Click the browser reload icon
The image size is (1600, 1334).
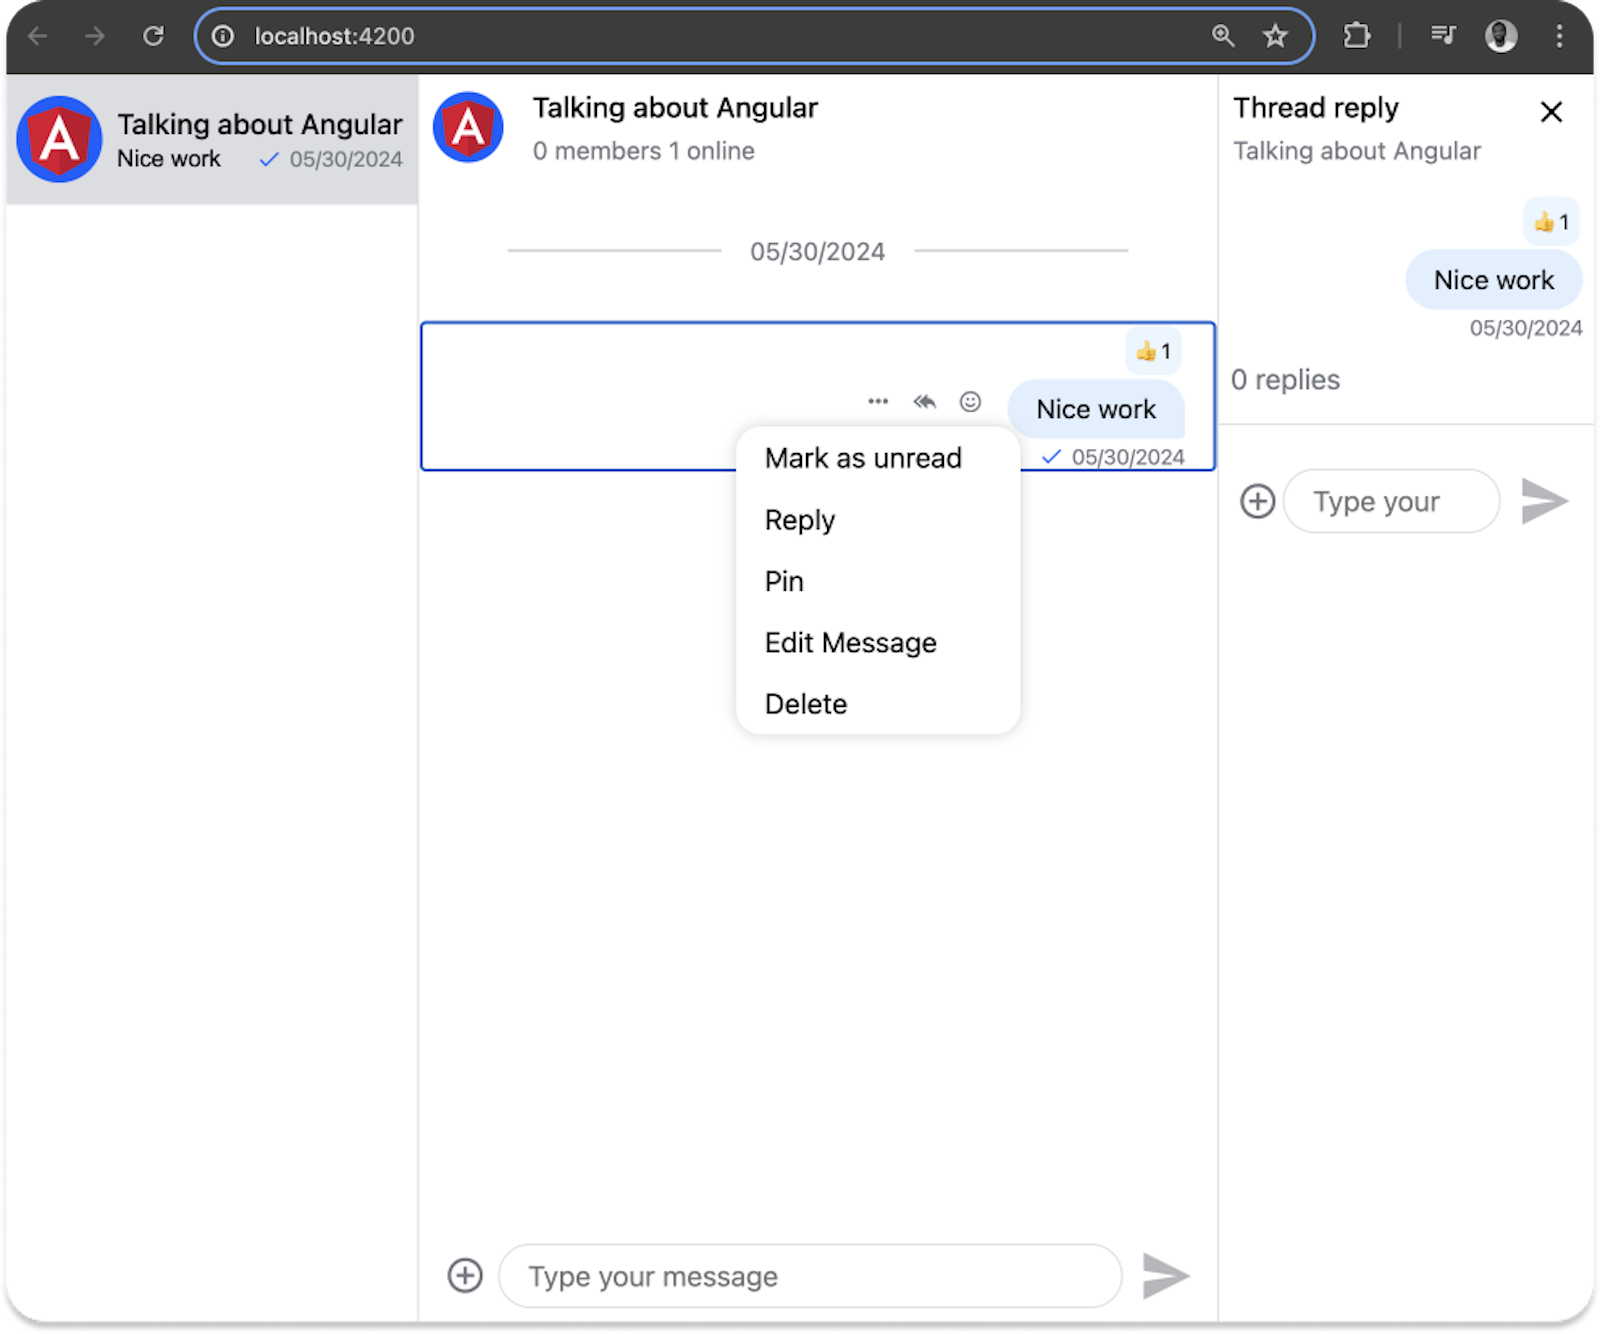coord(154,36)
